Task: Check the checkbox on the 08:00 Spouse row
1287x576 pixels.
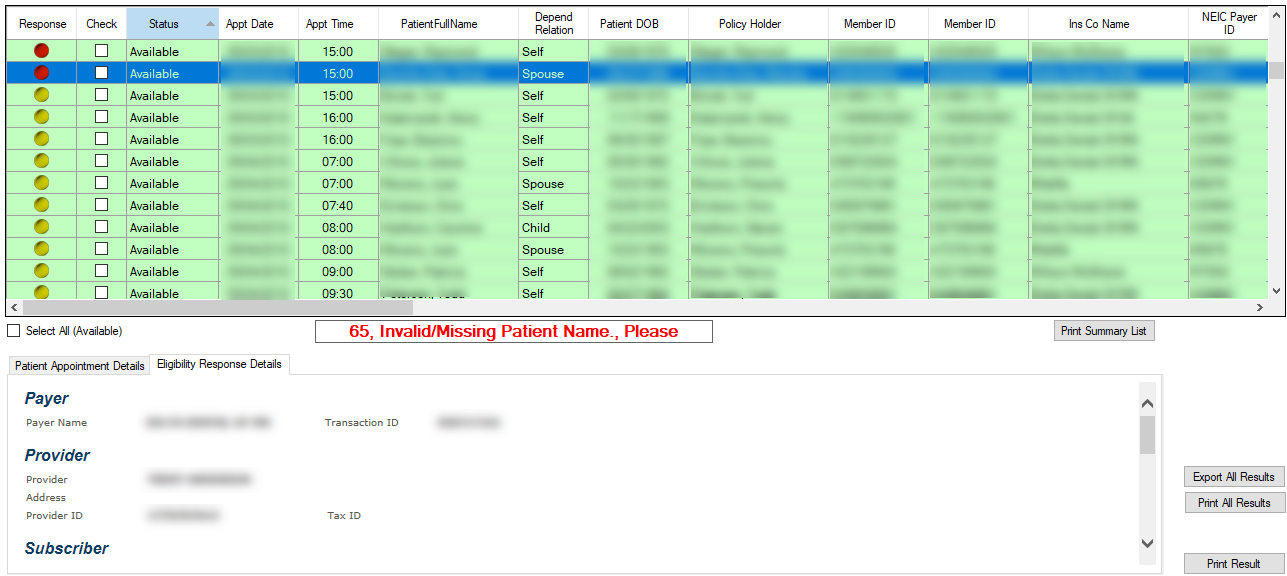Action: click(x=101, y=249)
